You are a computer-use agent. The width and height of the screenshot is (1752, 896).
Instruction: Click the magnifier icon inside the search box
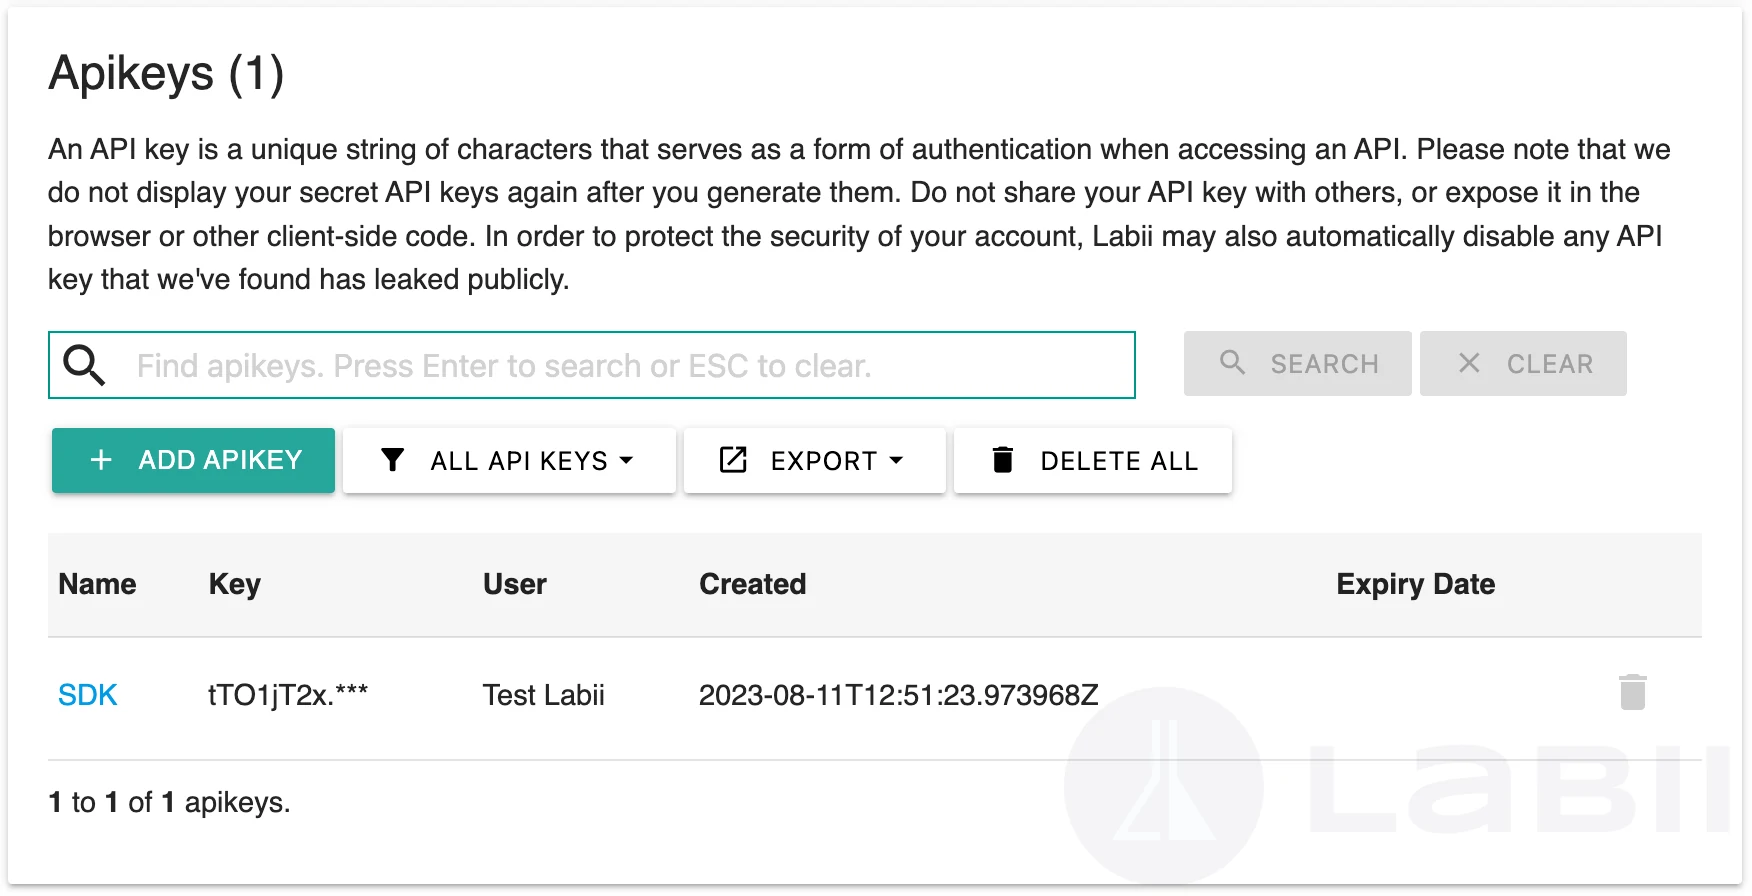84,365
